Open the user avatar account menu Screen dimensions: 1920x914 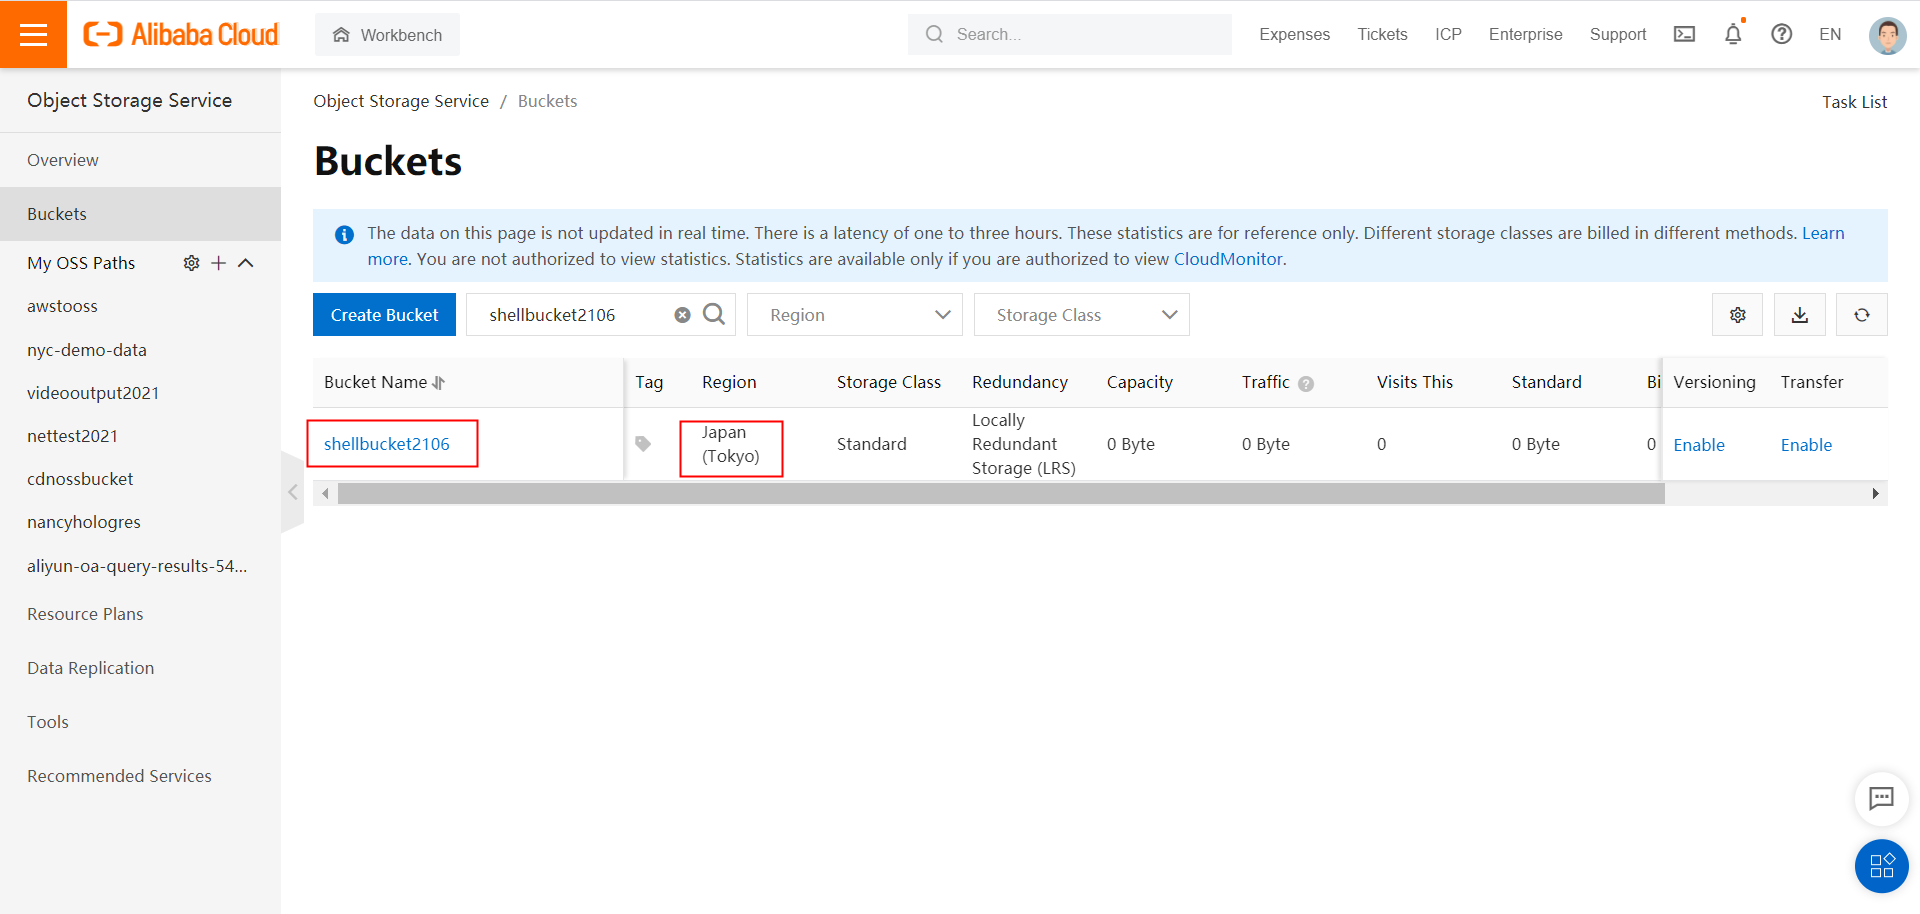(1887, 35)
